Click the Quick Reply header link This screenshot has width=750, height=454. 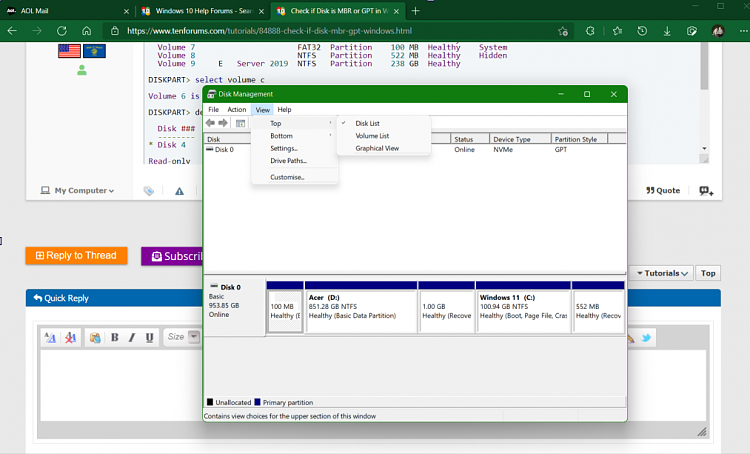[61, 298]
